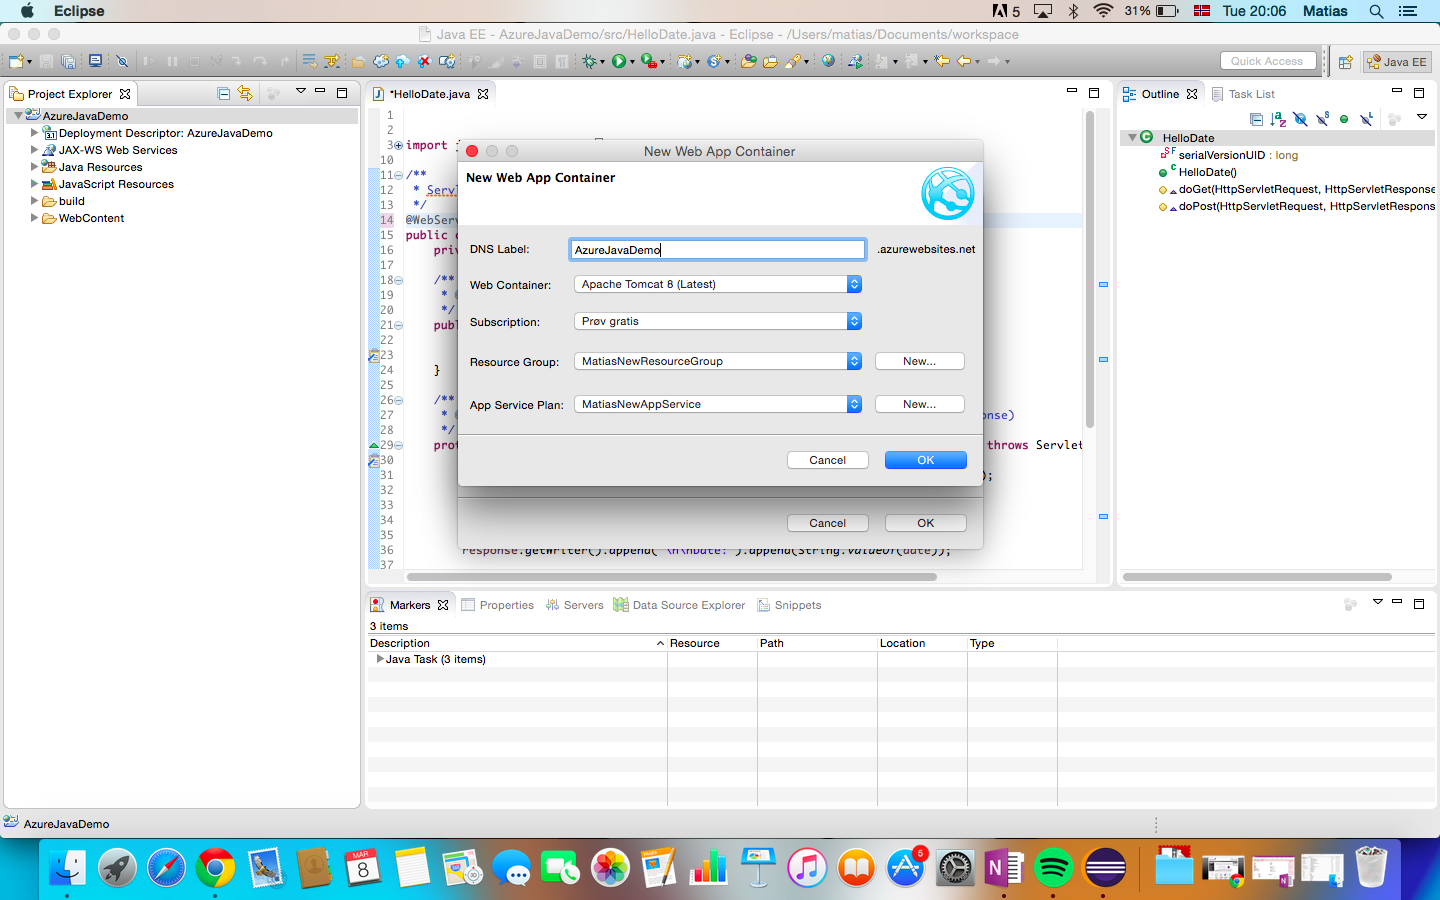Click the Quick Access search field

coord(1267,61)
